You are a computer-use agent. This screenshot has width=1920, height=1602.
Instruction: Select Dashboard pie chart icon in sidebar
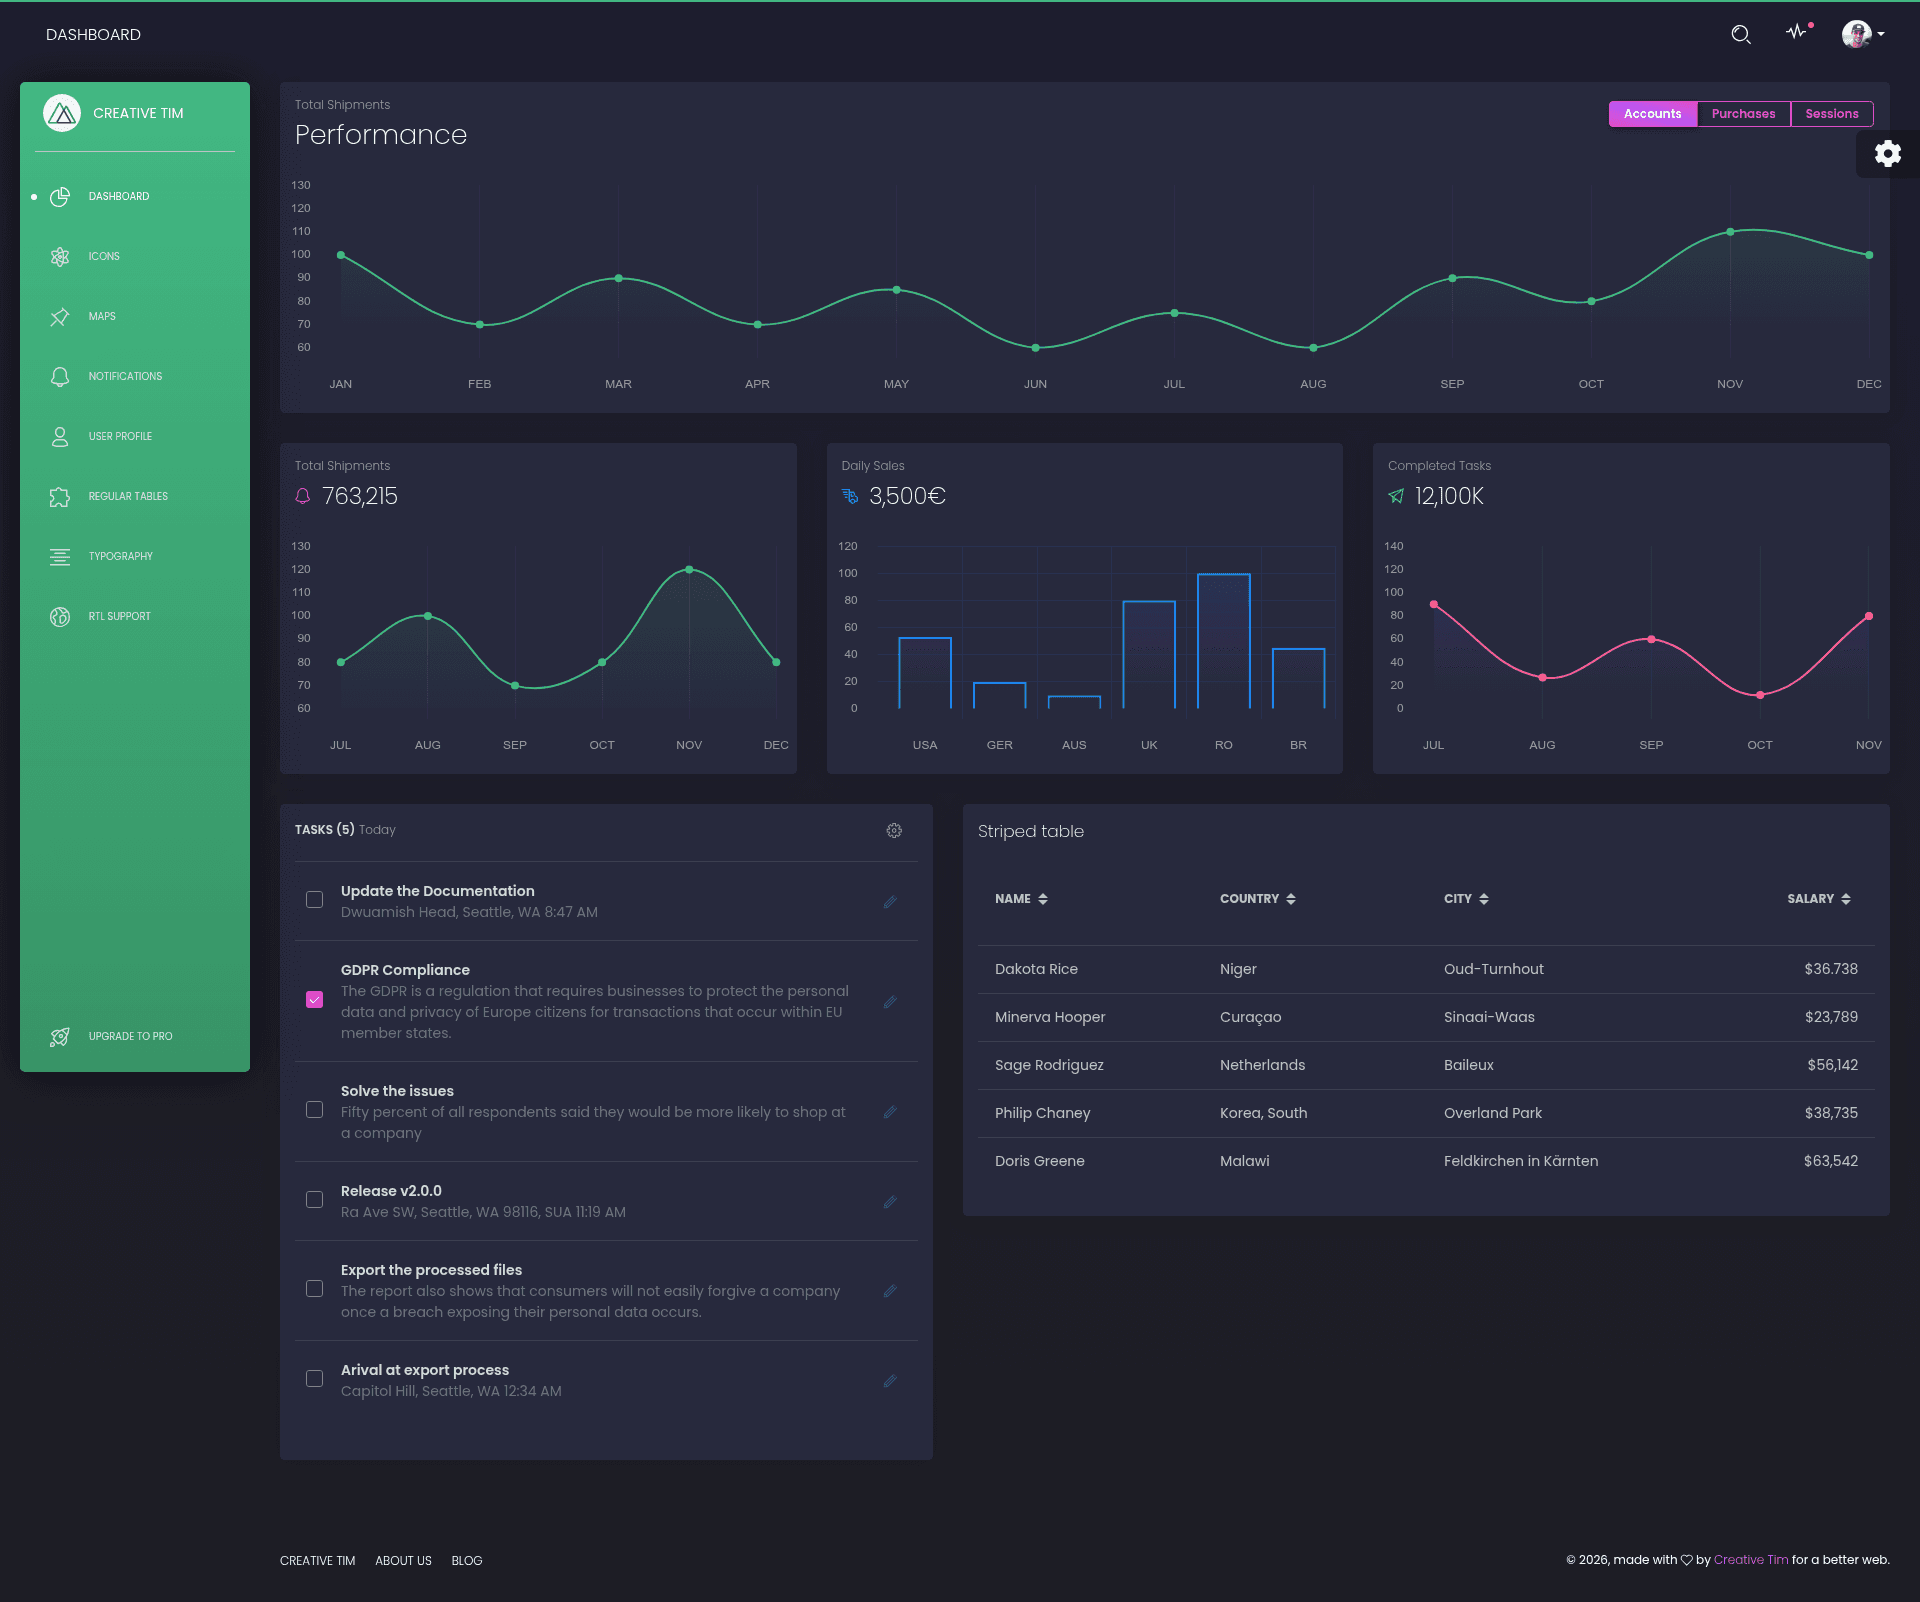(x=60, y=197)
